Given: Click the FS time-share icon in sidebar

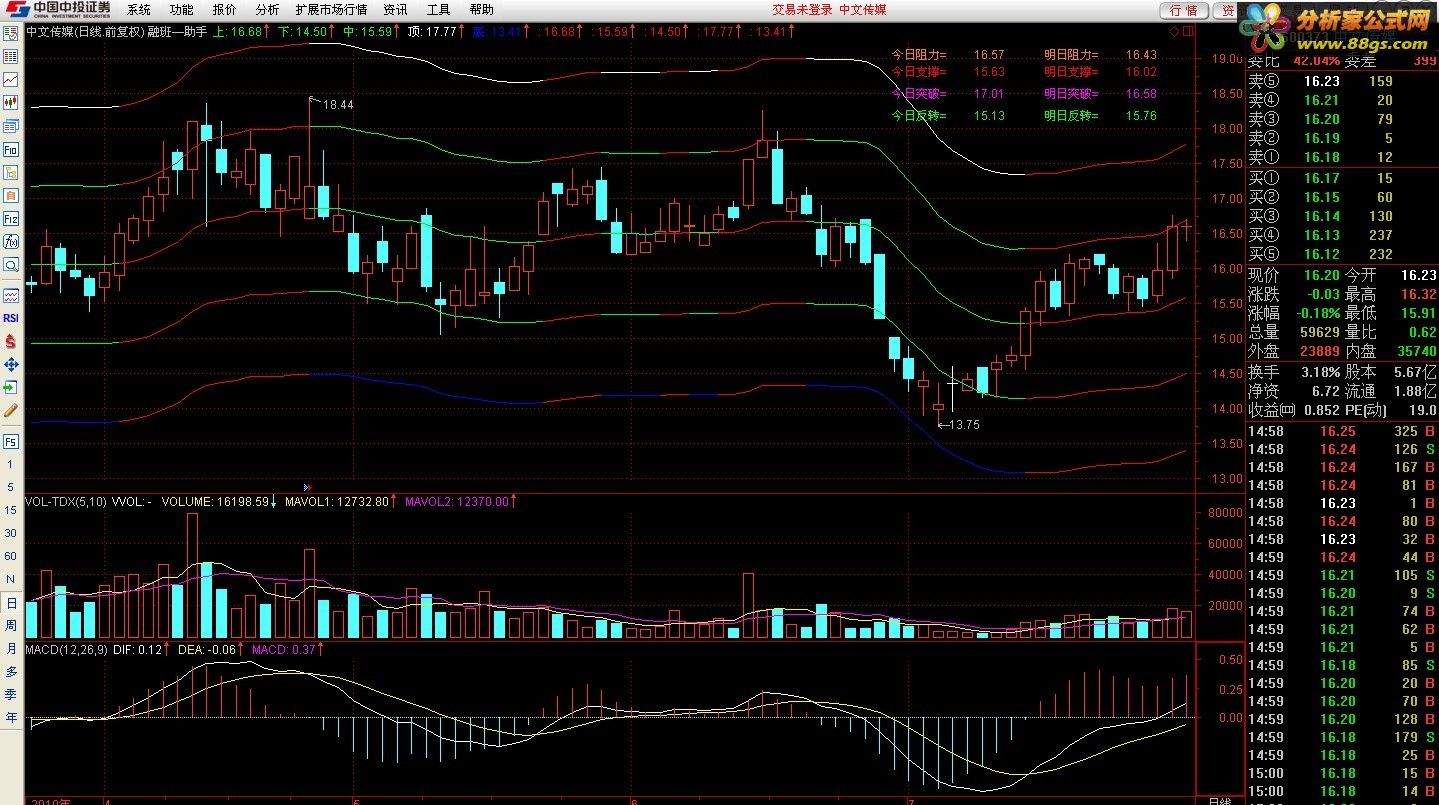Looking at the screenshot, I should pyautogui.click(x=11, y=441).
